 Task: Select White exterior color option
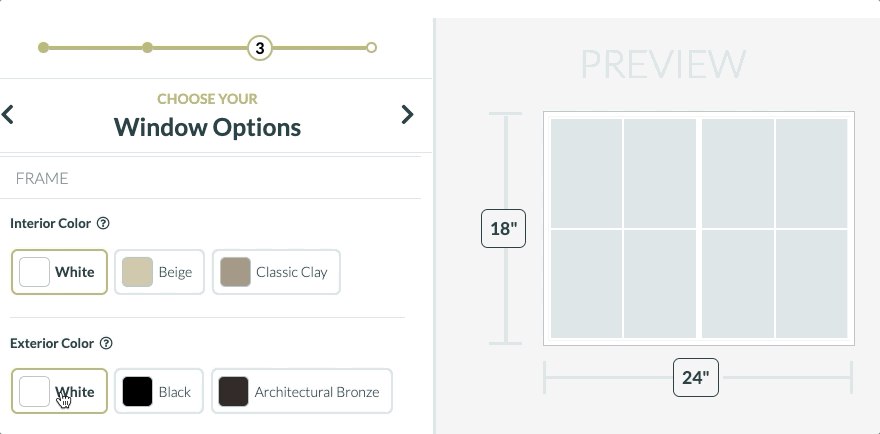[x=59, y=391]
